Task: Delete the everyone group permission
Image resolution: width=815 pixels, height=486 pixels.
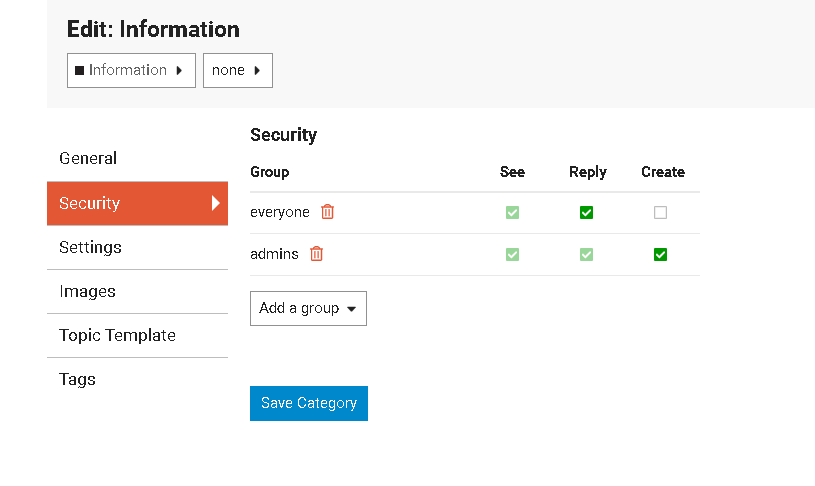Action: (x=327, y=212)
